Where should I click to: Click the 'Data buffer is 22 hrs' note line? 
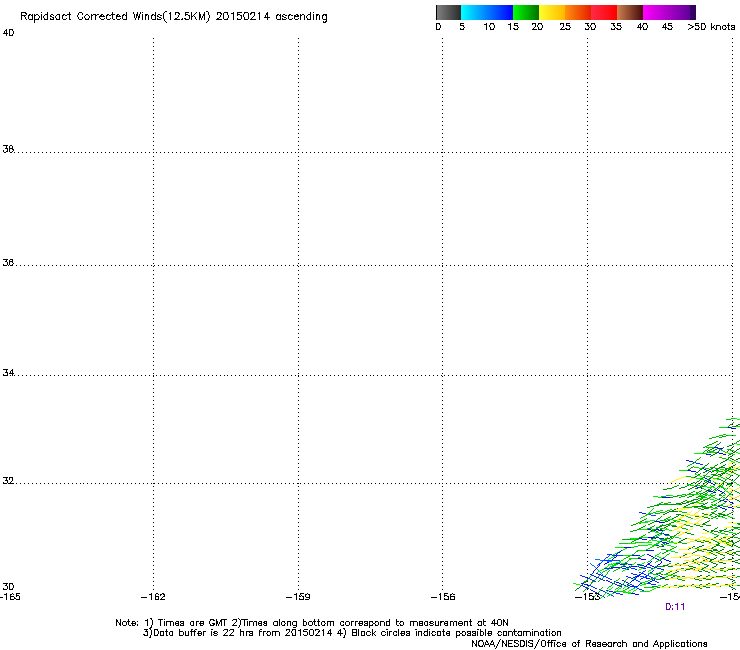(352, 633)
